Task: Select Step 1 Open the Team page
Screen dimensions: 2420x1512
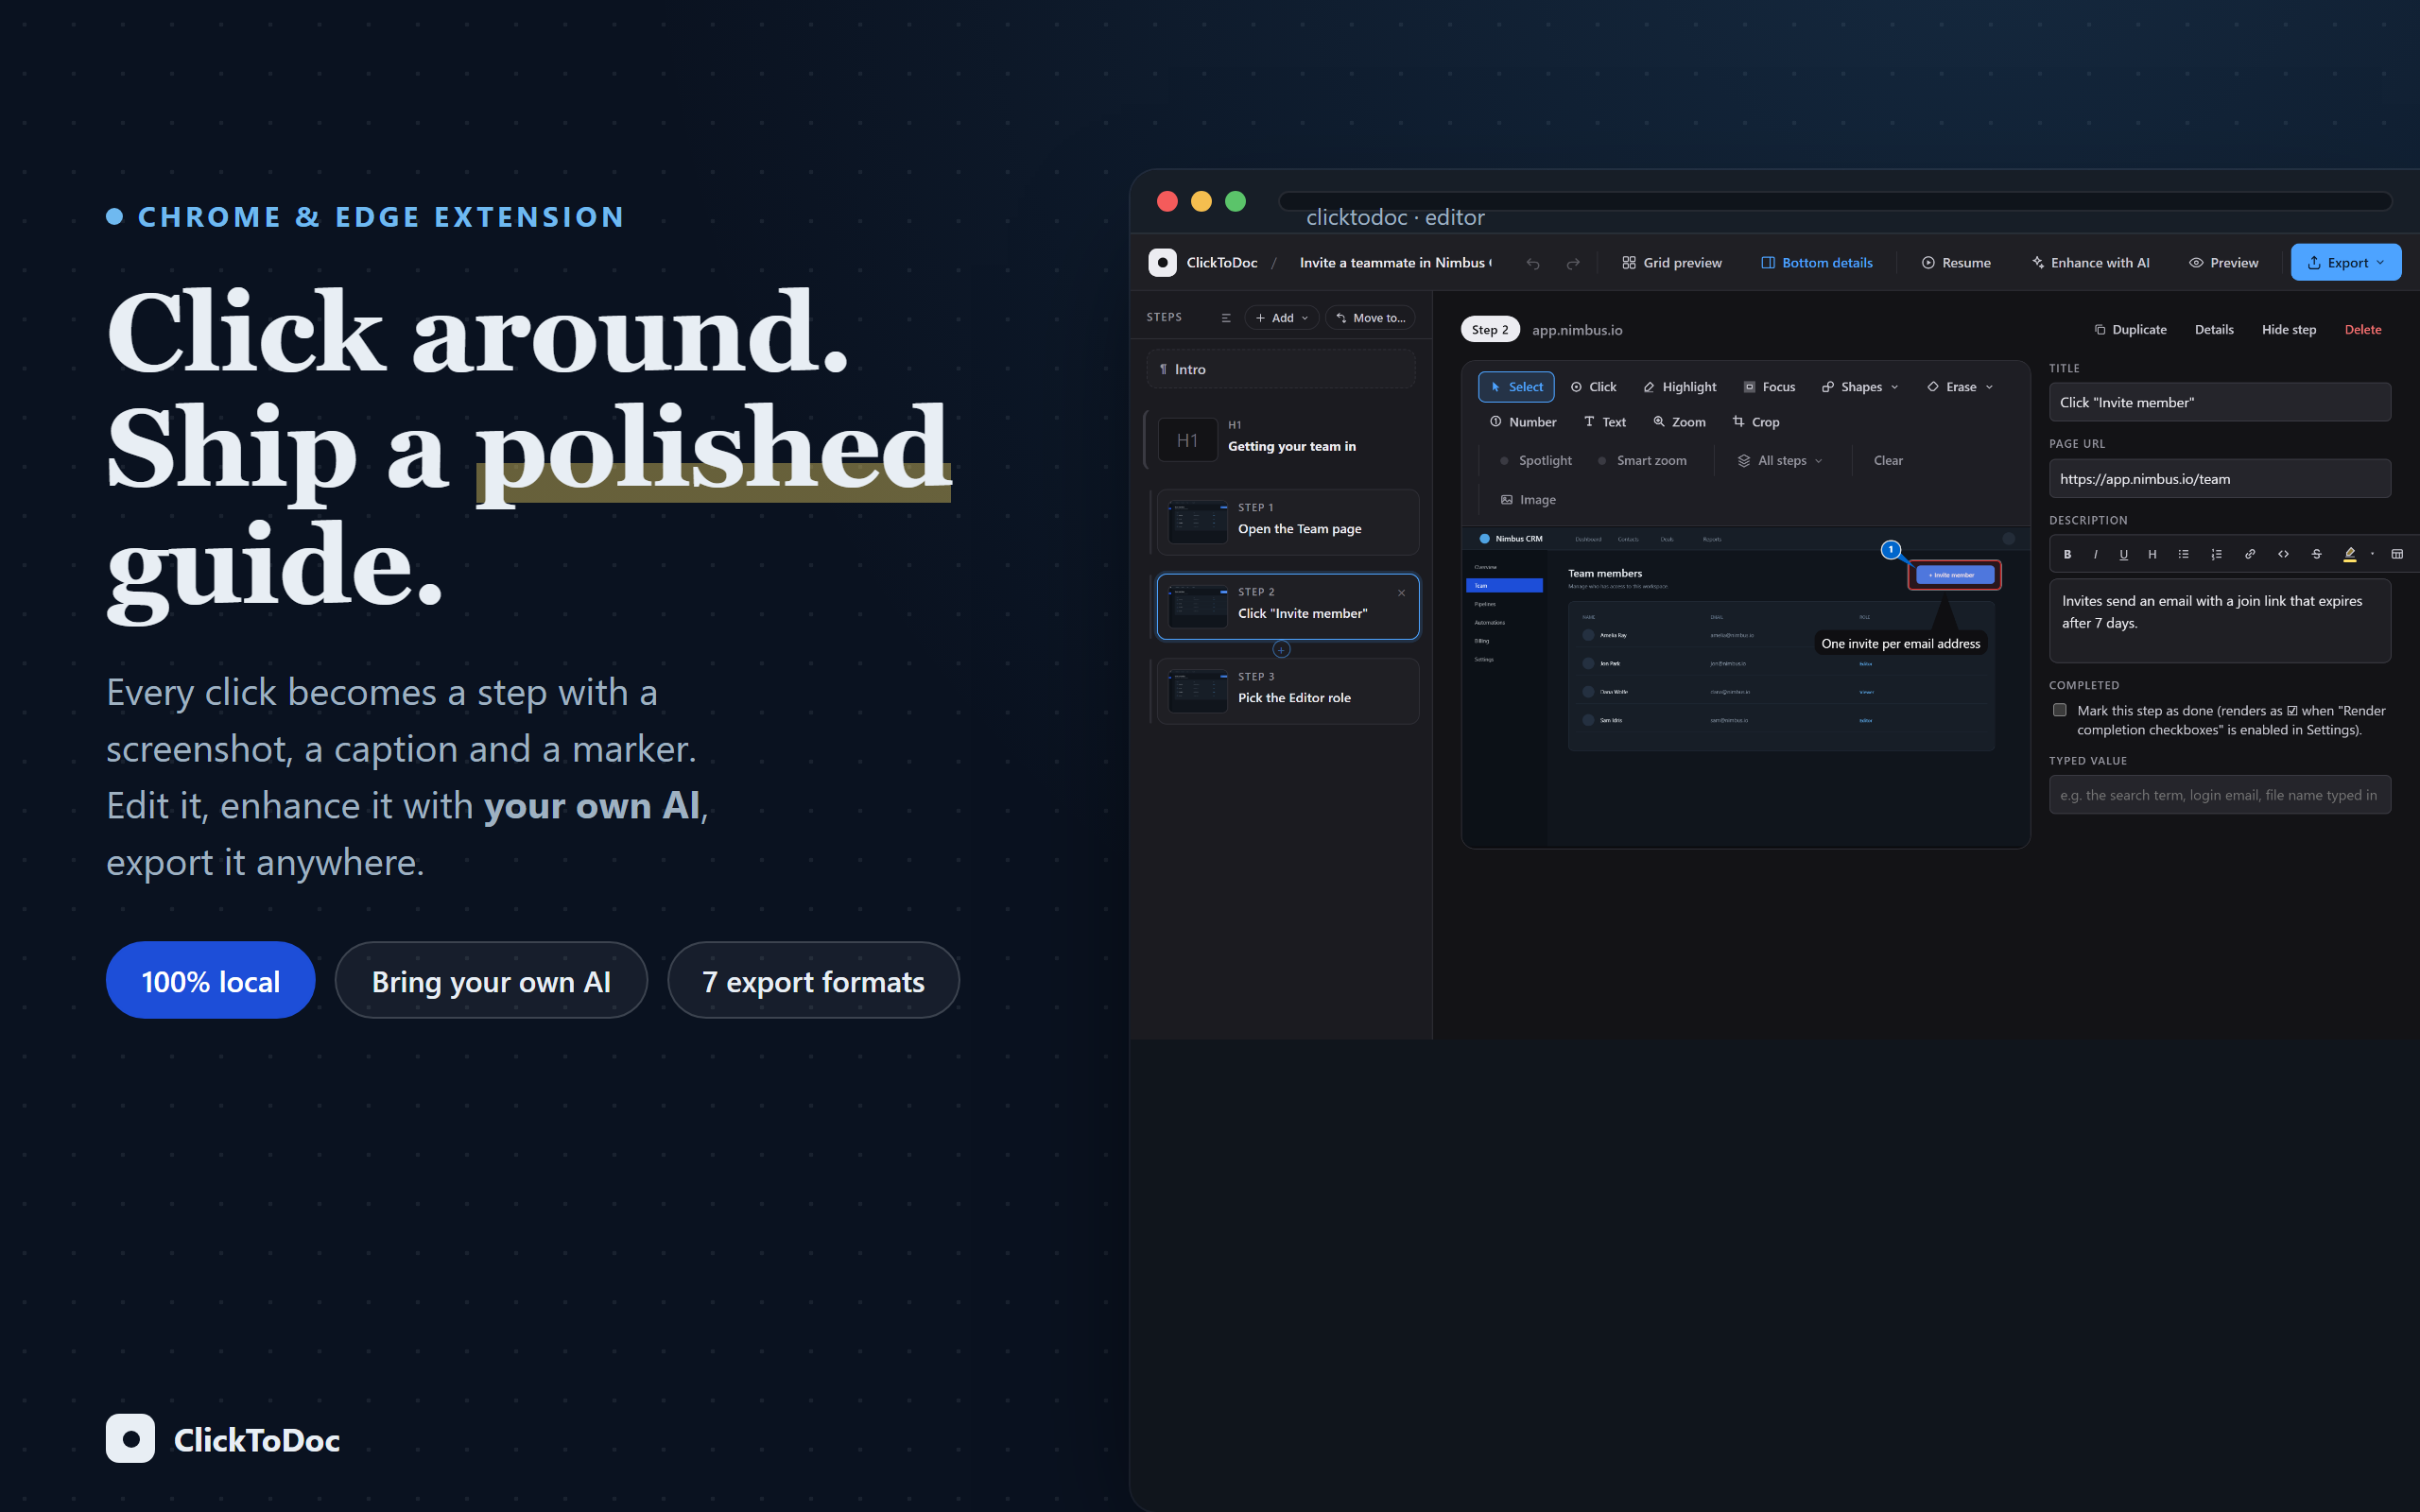Action: coord(1288,522)
